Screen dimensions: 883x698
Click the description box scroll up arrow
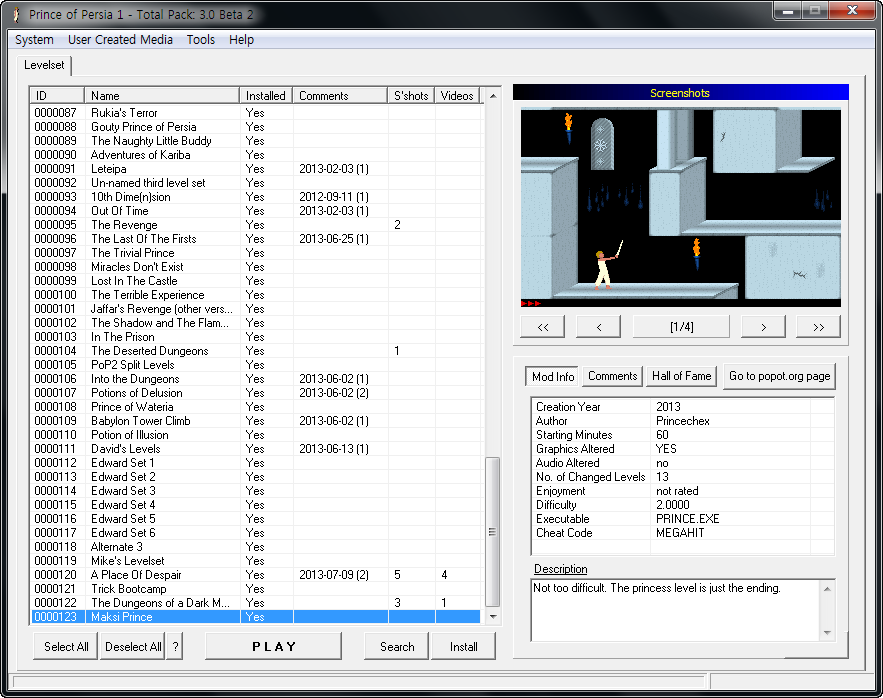[x=827, y=589]
